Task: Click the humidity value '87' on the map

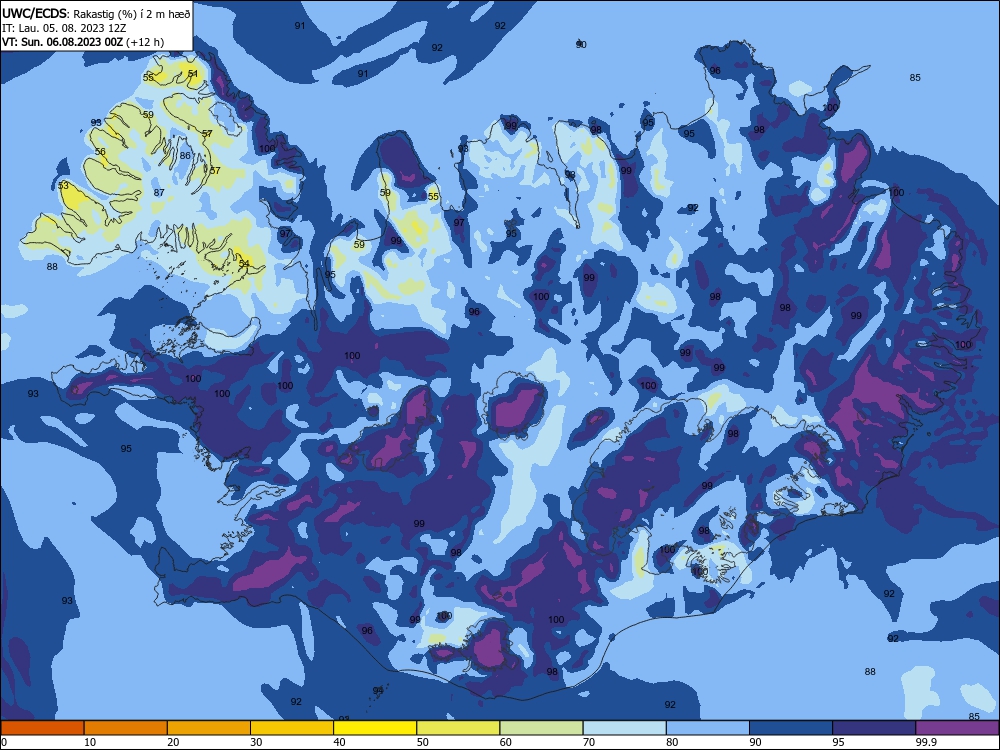Action: coord(159,193)
